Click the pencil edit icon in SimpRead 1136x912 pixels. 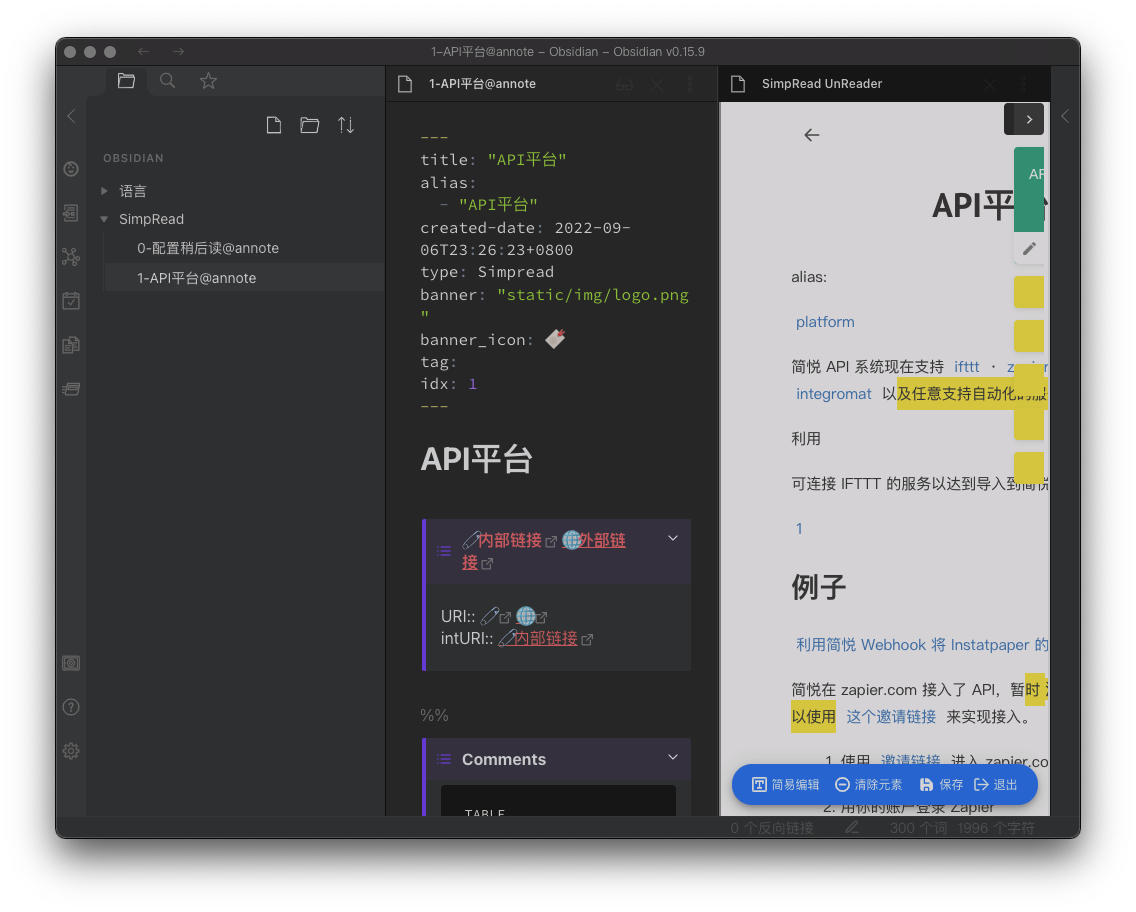point(1029,248)
